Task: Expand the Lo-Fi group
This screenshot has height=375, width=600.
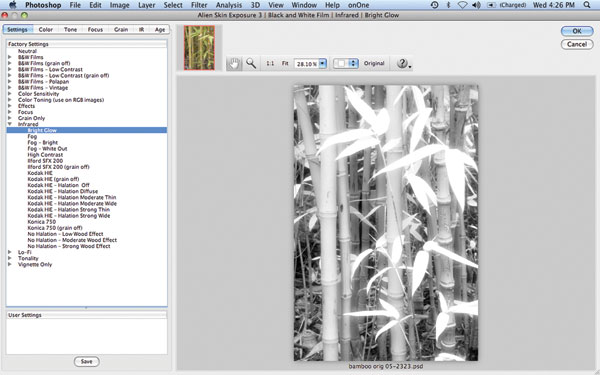Action: pyautogui.click(x=10, y=252)
